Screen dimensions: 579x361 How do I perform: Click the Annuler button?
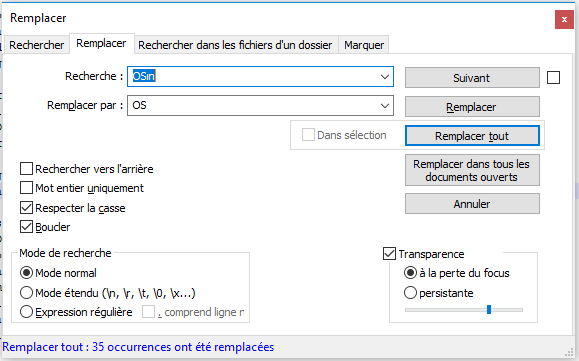pyautogui.click(x=472, y=204)
